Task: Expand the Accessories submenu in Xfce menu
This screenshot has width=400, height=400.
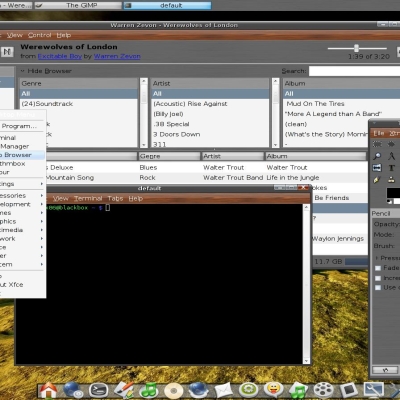Action: [22, 196]
